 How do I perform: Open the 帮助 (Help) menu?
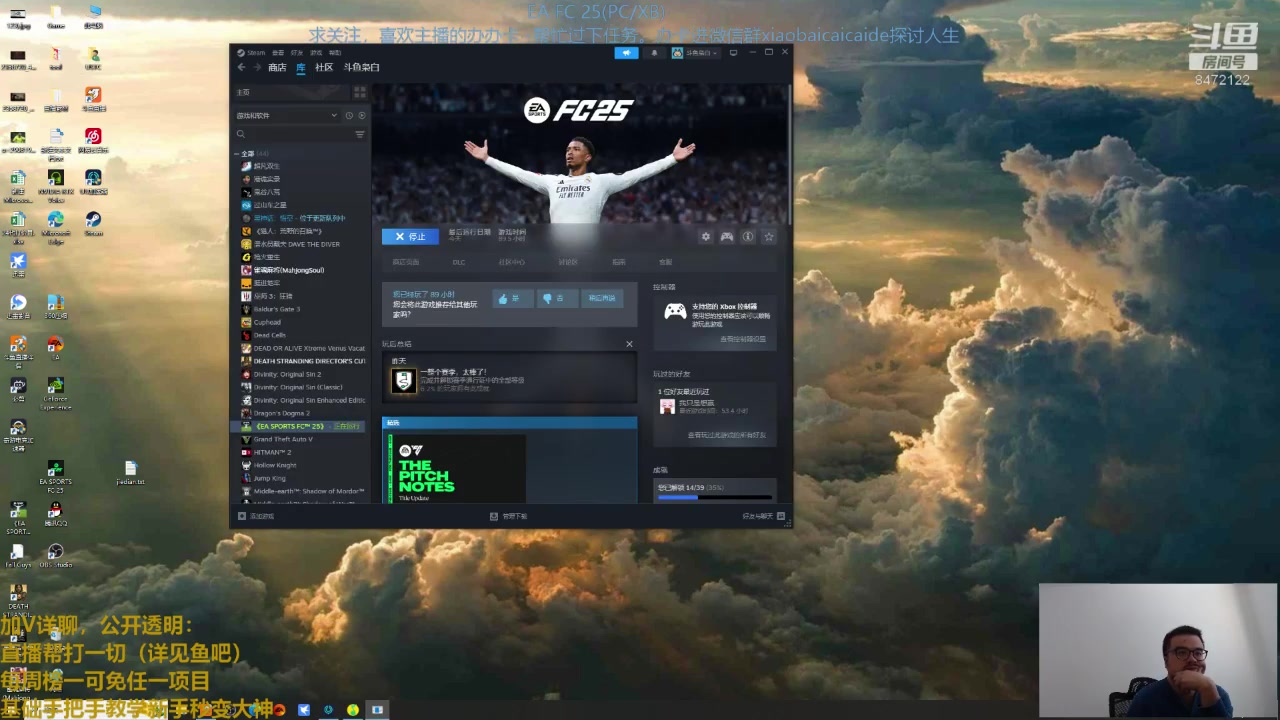point(335,52)
